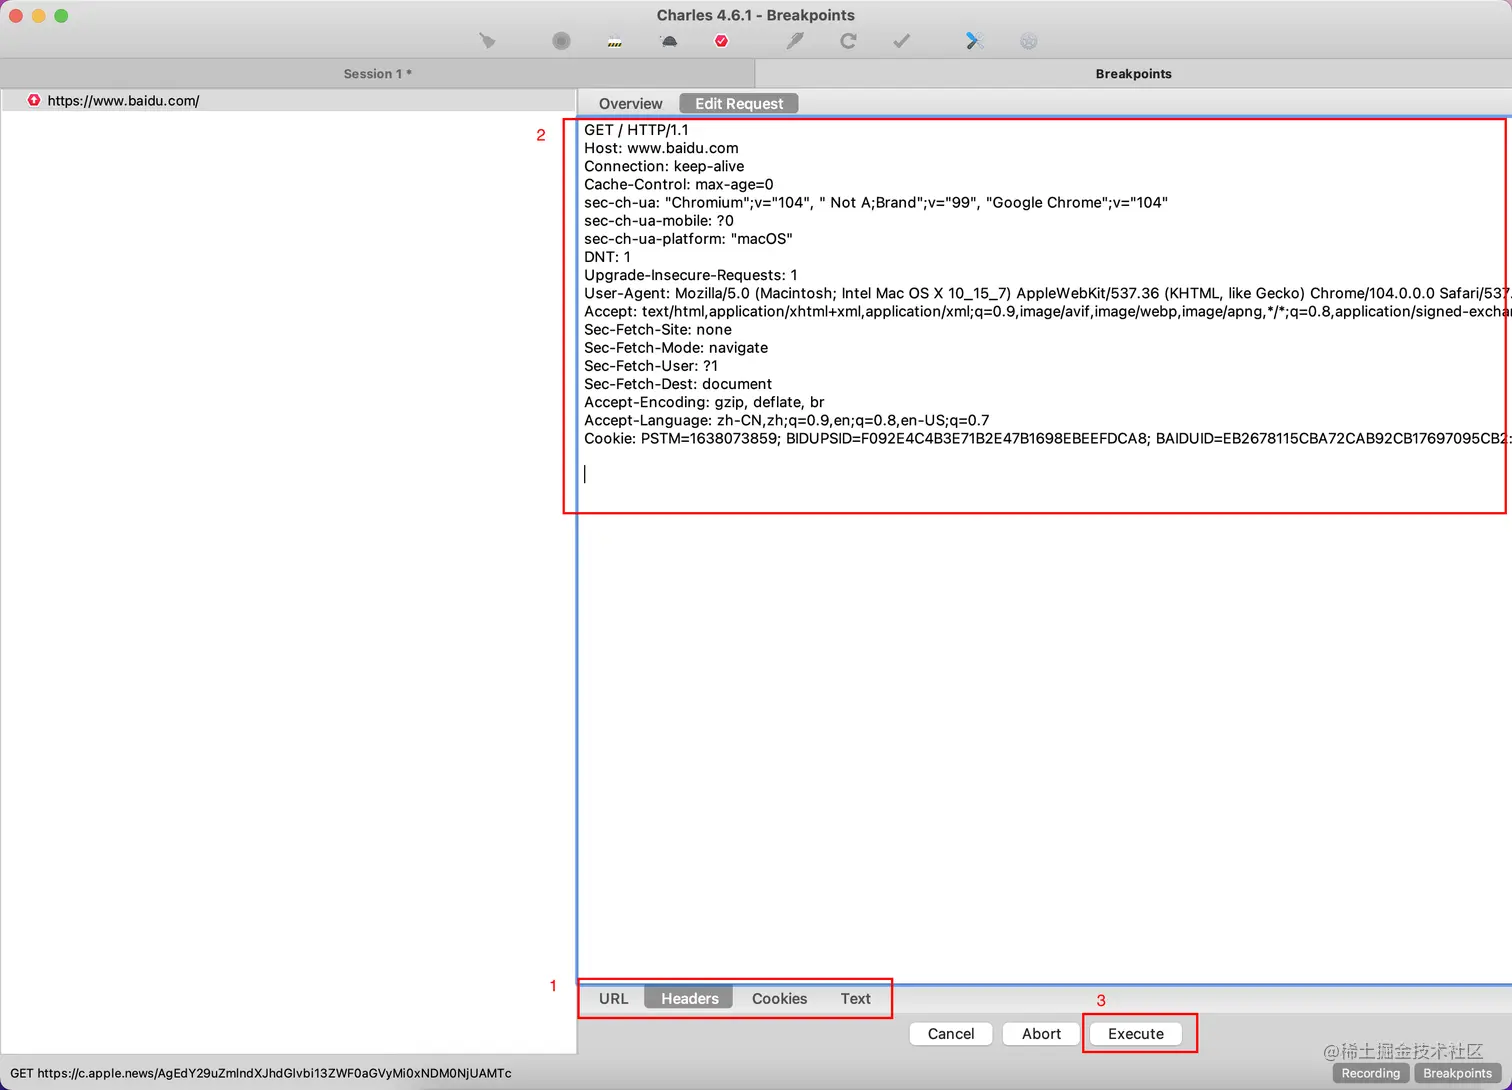This screenshot has height=1090, width=1512.
Task: Open the Edit Request tab
Action: click(739, 104)
